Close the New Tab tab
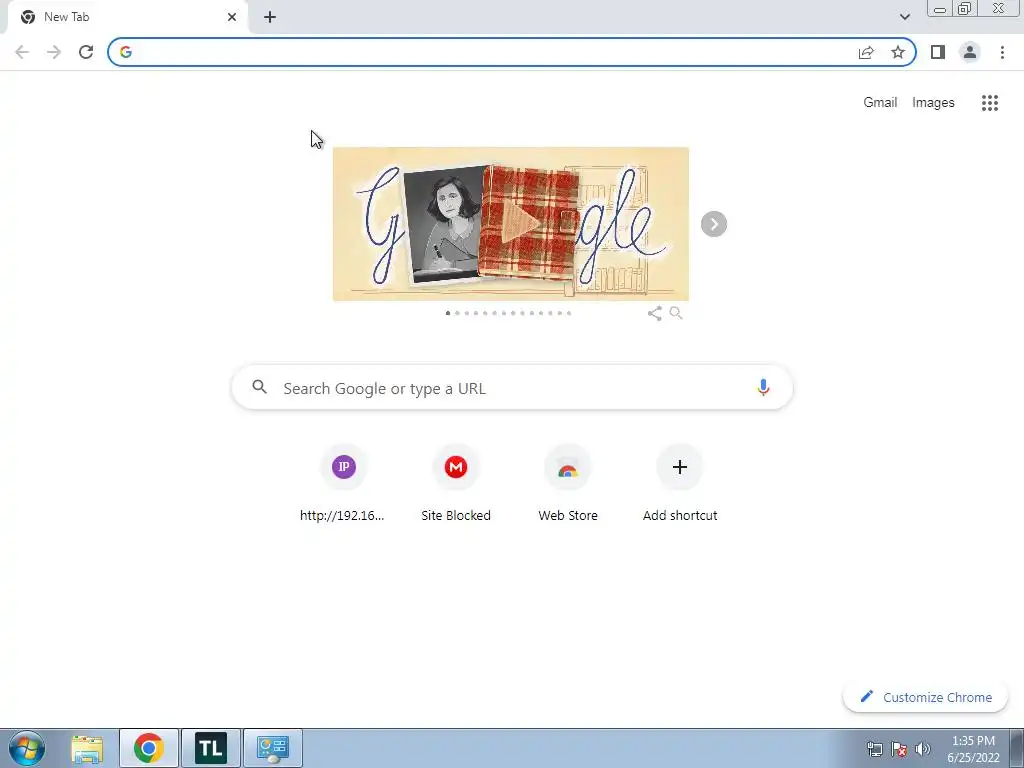1024x768 pixels. (x=232, y=17)
